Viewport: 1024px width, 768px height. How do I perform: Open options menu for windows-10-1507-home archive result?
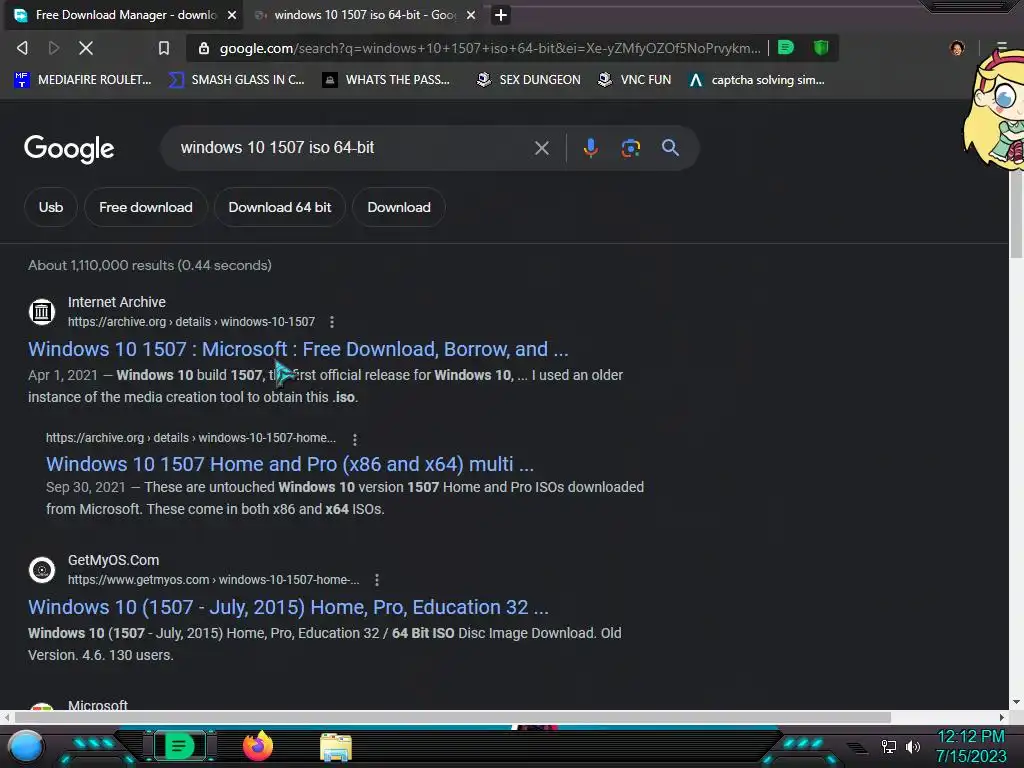[354, 439]
